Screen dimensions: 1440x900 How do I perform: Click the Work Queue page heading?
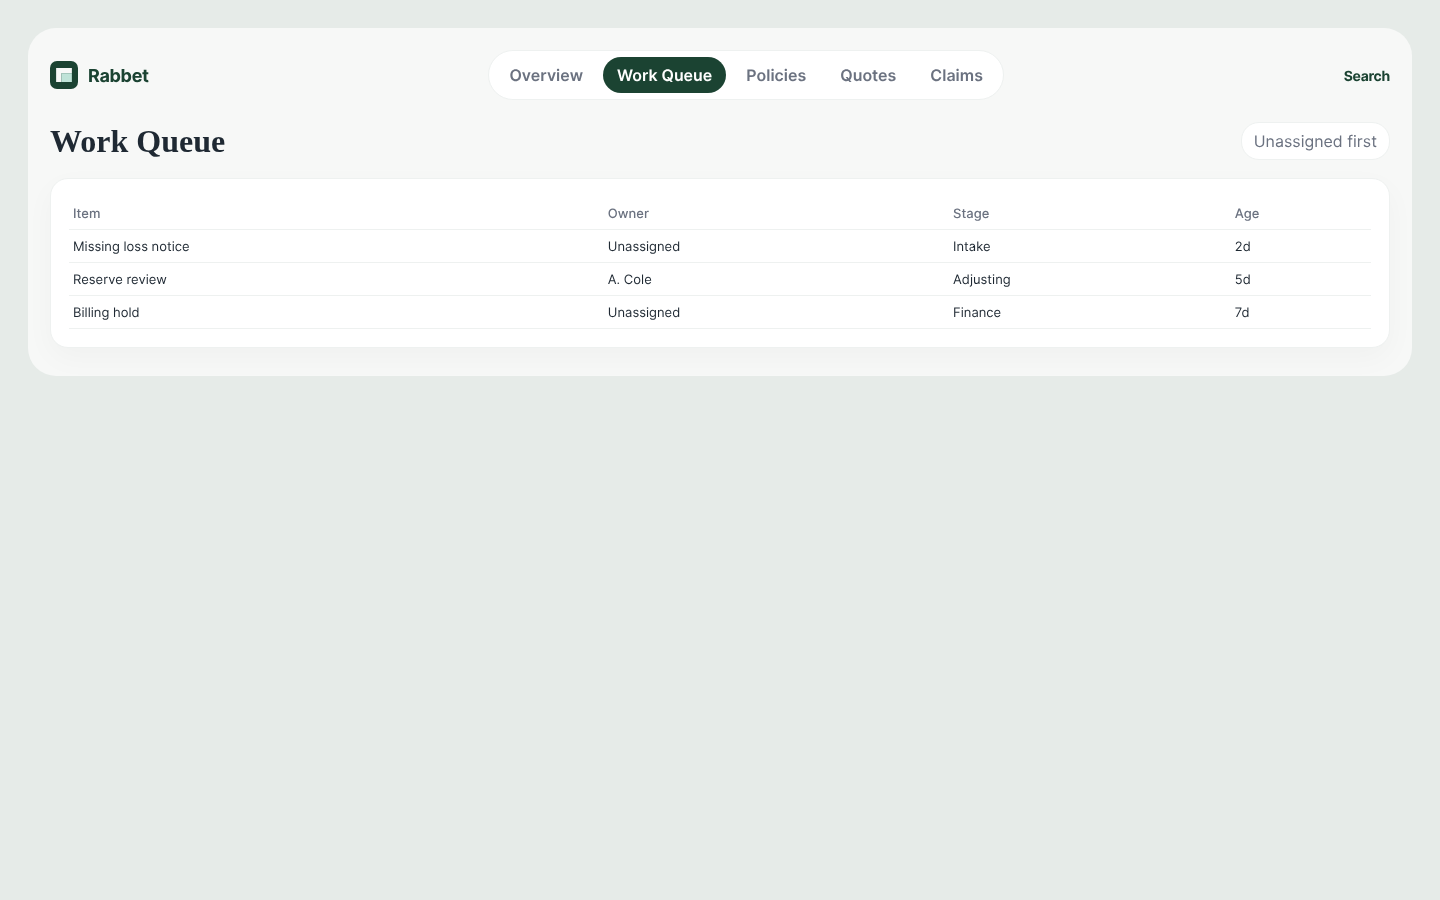point(138,141)
